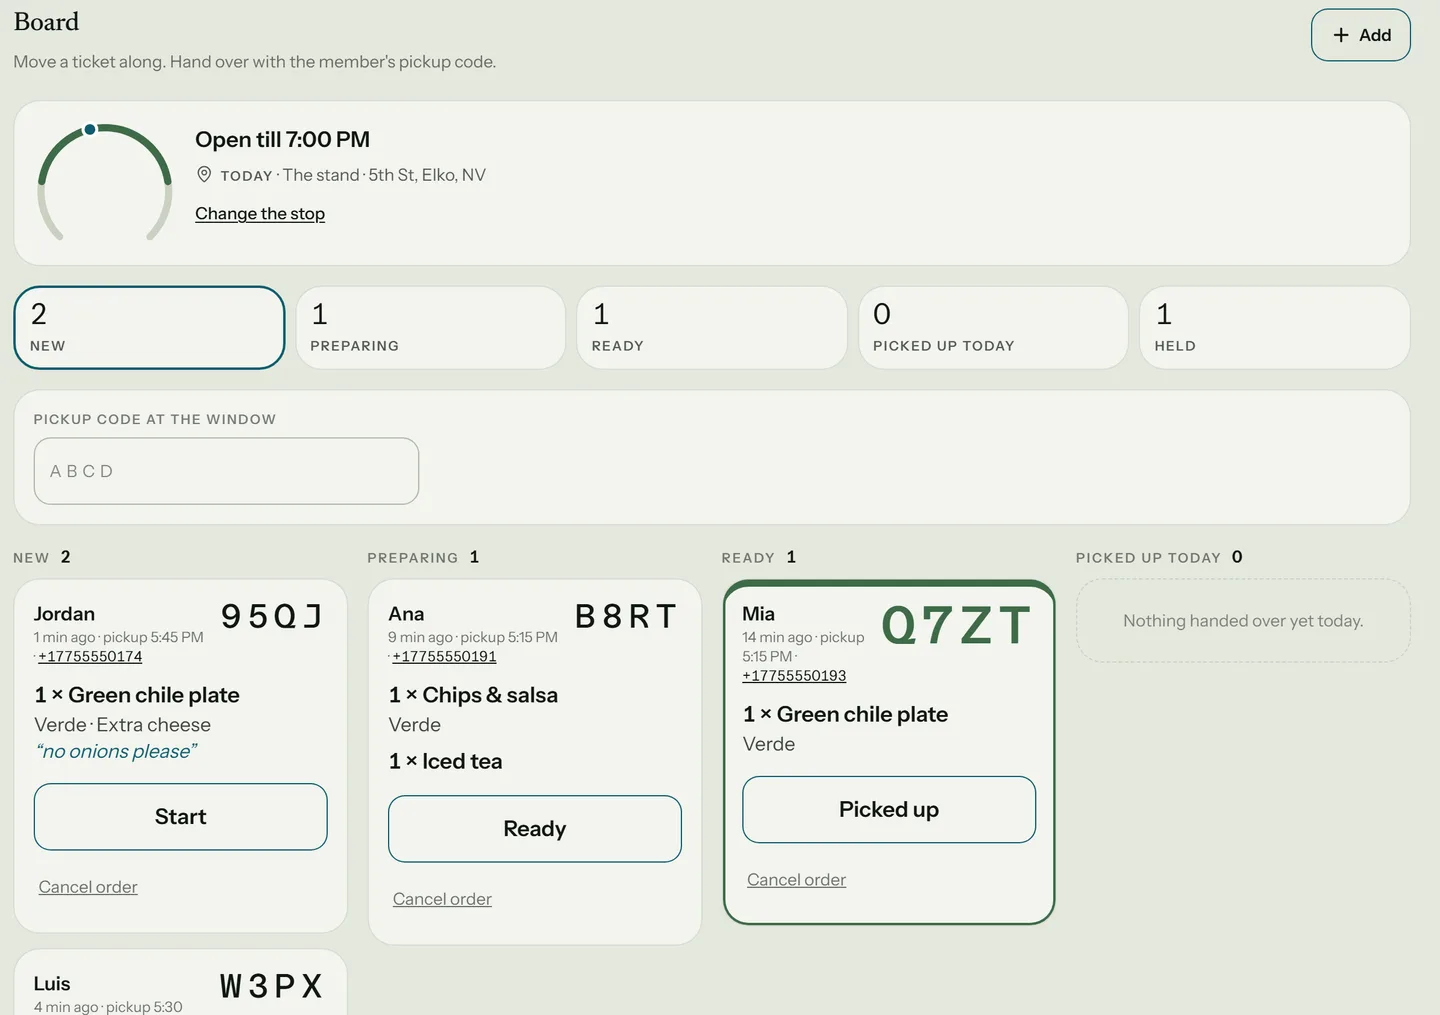The height and width of the screenshot is (1015, 1440).
Task: Click the name Luis on the ticket
Action: coord(52,984)
